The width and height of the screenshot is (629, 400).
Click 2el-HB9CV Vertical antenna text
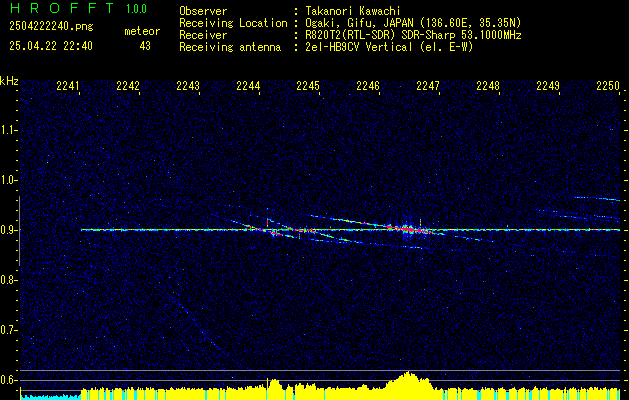pyautogui.click(x=389, y=47)
